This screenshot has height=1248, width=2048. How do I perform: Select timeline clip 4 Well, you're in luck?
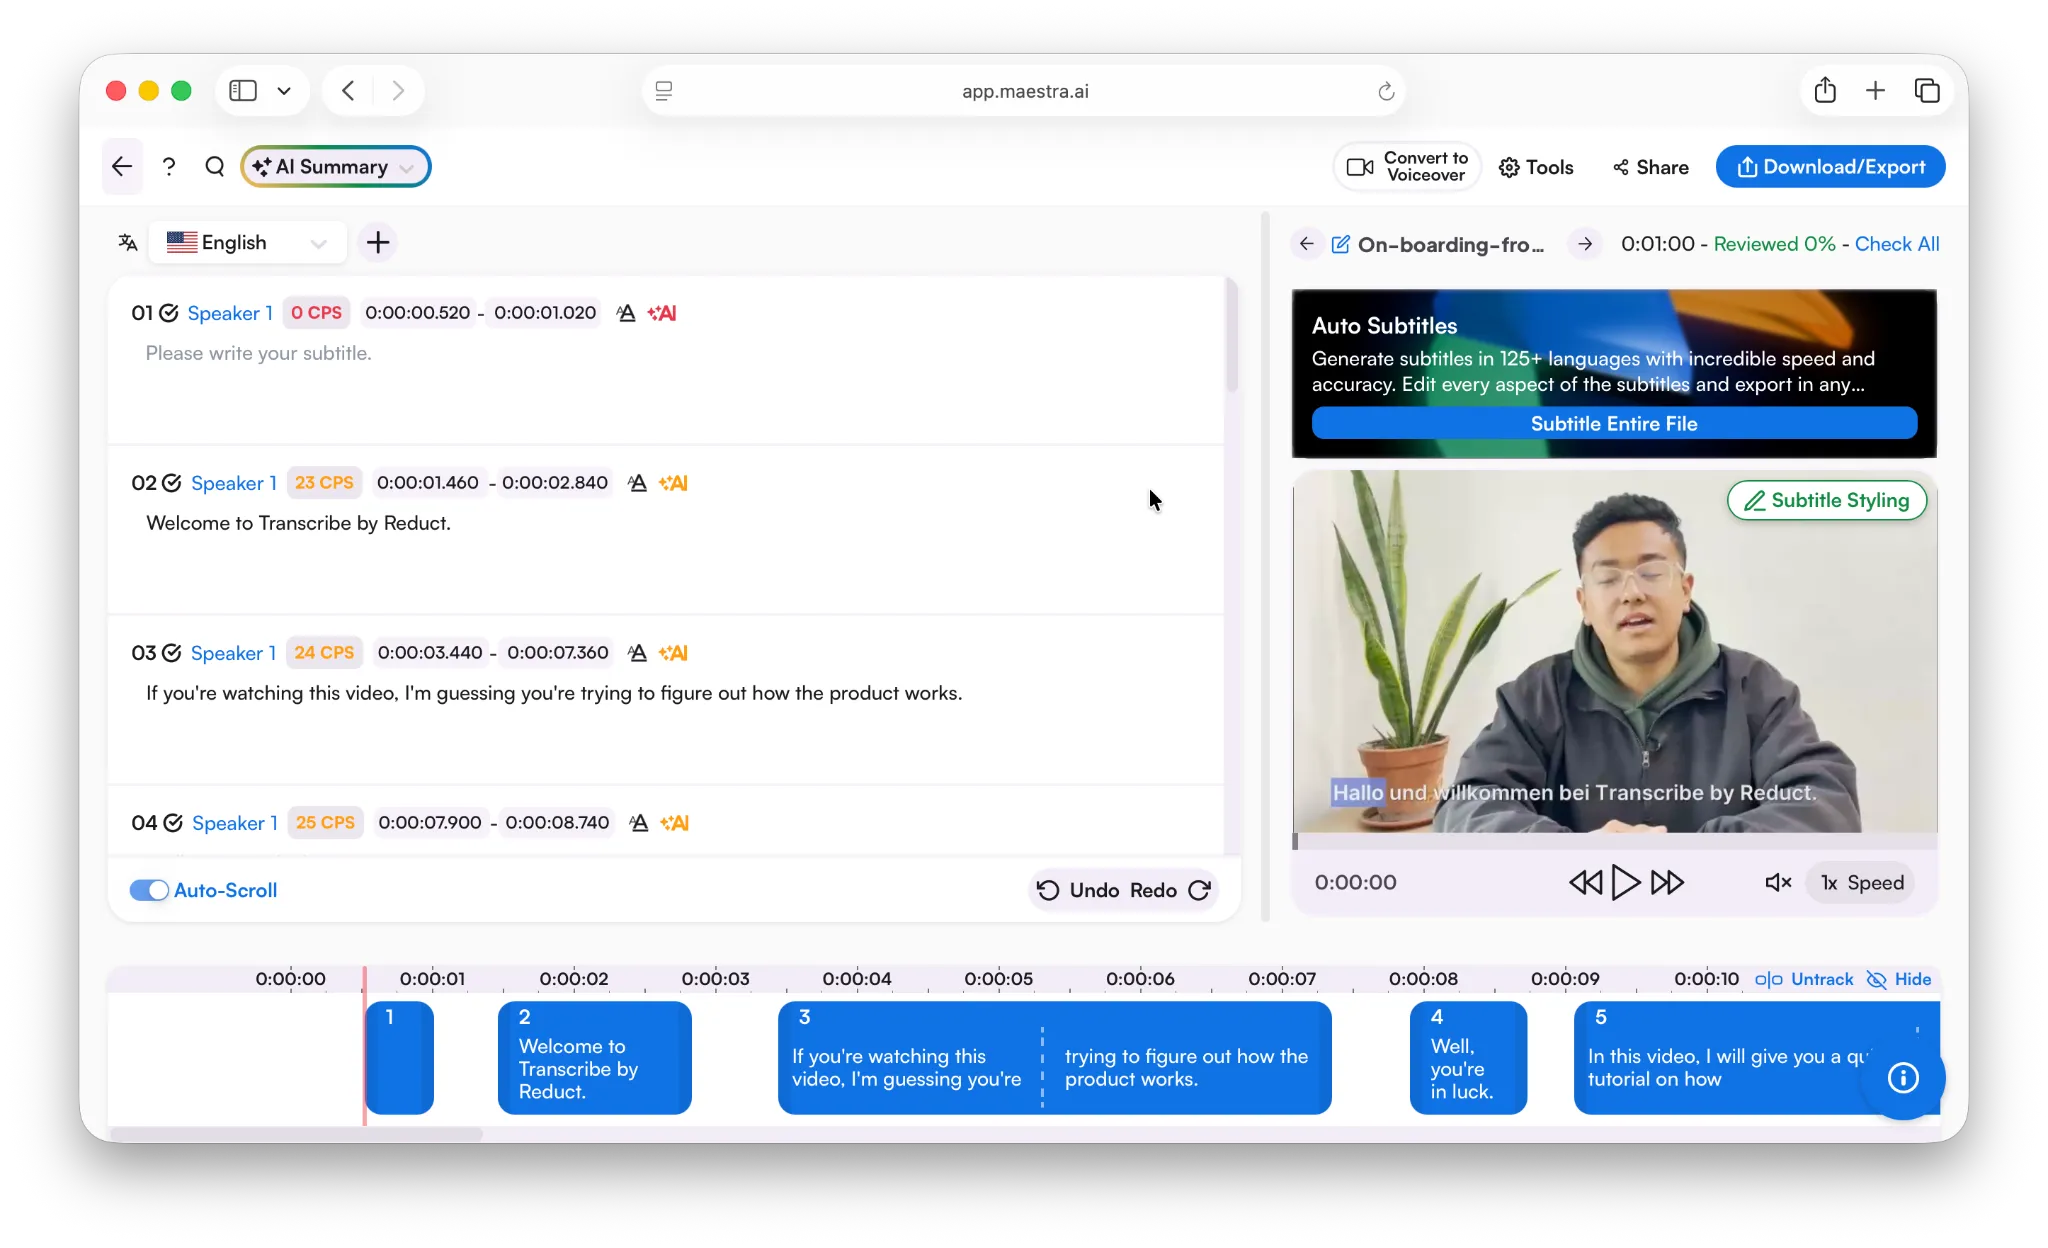pyautogui.click(x=1468, y=1057)
